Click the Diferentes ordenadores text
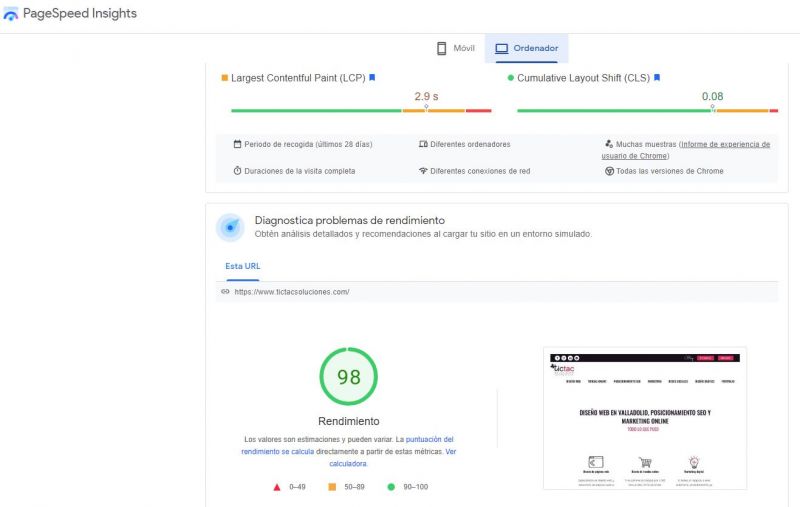The image size is (800, 507). pyautogui.click(x=470, y=144)
